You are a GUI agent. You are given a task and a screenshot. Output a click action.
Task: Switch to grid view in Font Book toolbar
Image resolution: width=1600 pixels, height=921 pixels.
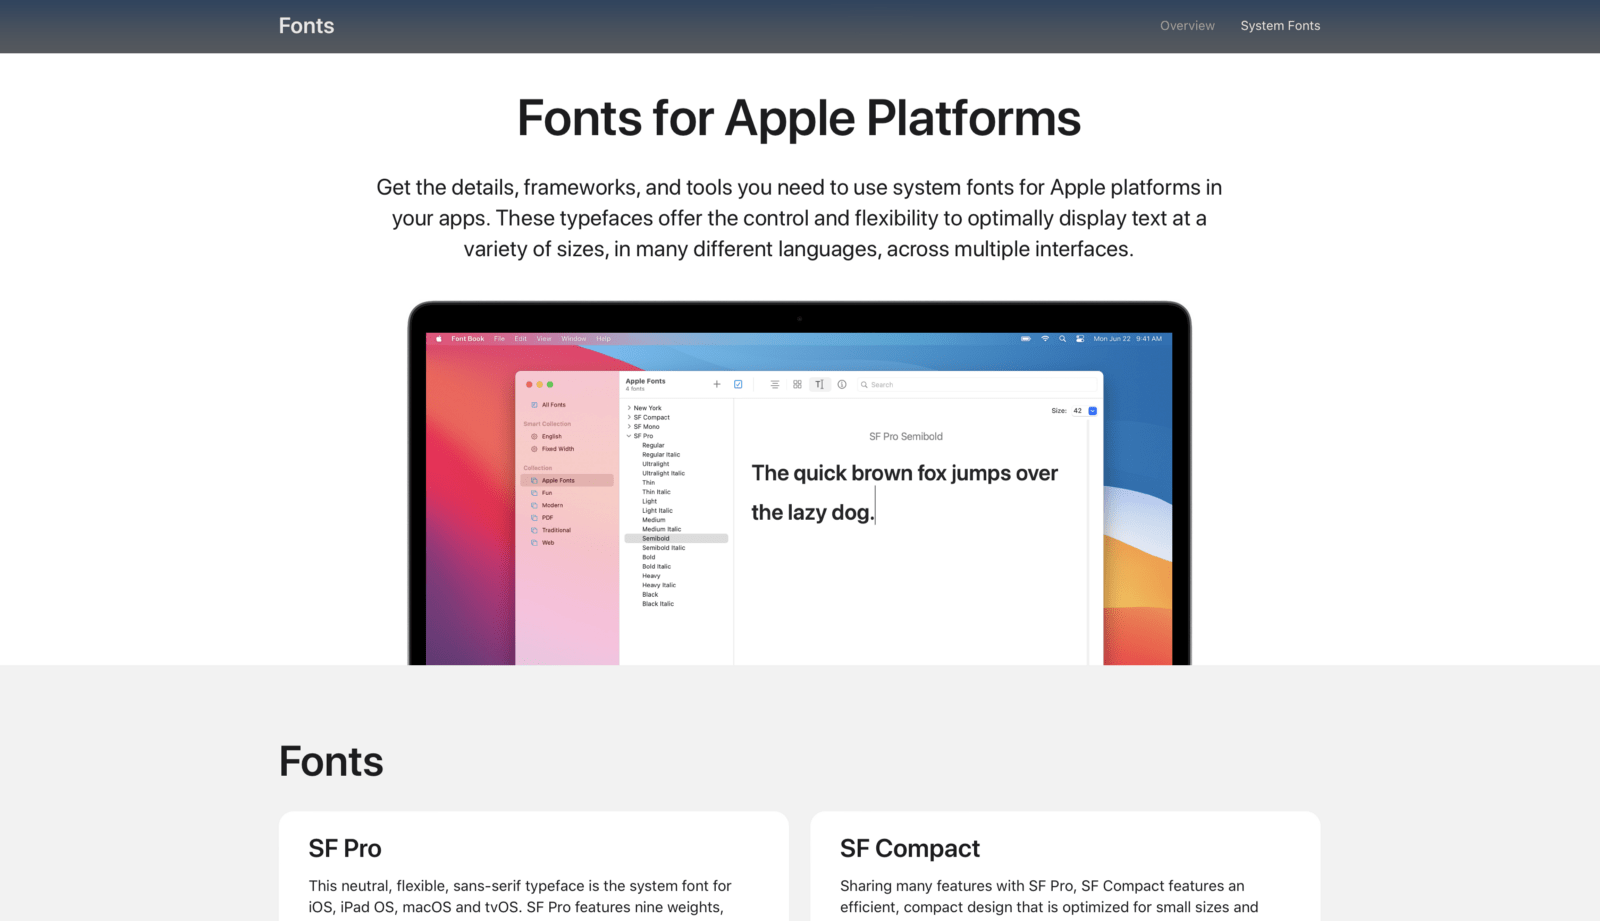point(797,384)
